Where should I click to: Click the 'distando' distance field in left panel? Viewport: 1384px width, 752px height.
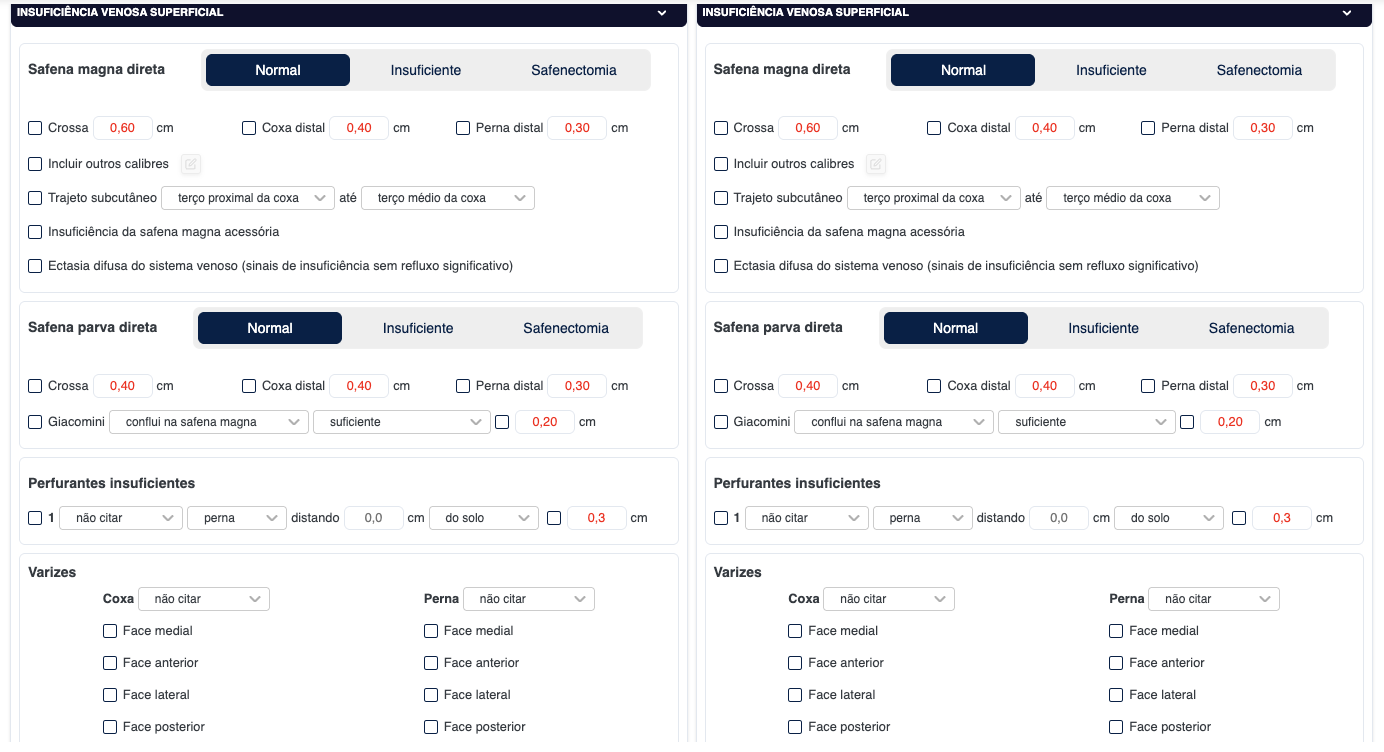pos(374,518)
